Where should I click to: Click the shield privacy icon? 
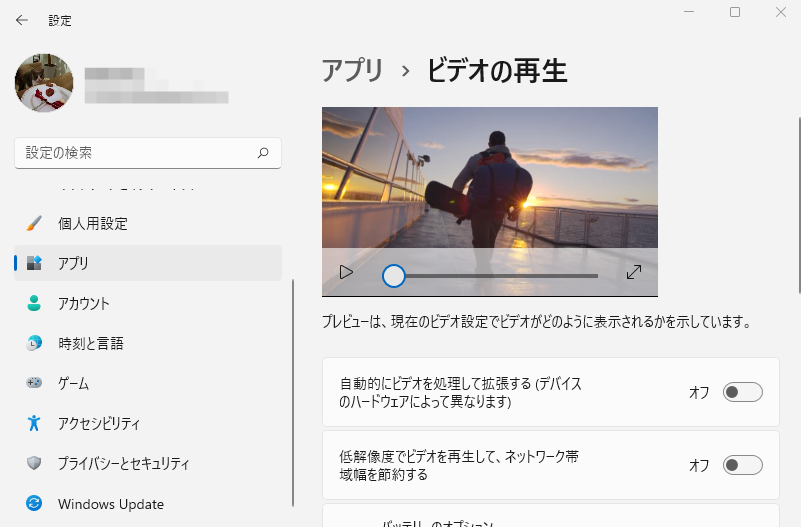(34, 463)
